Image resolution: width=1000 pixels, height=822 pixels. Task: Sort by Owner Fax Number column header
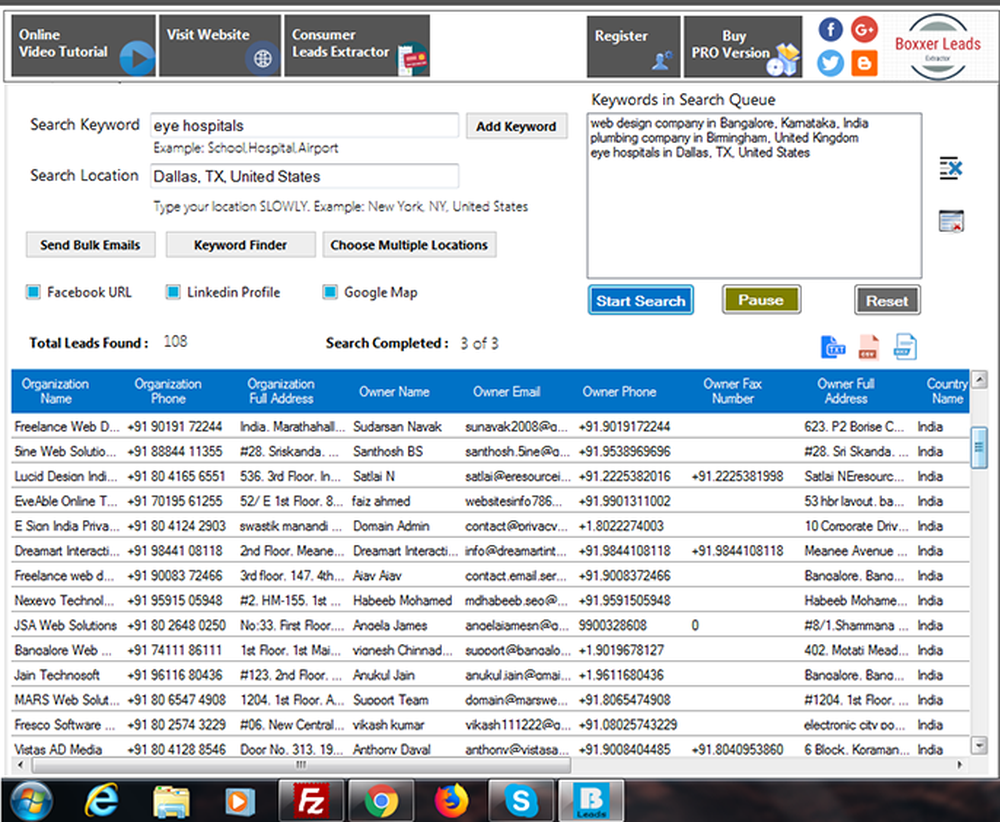[x=733, y=391]
